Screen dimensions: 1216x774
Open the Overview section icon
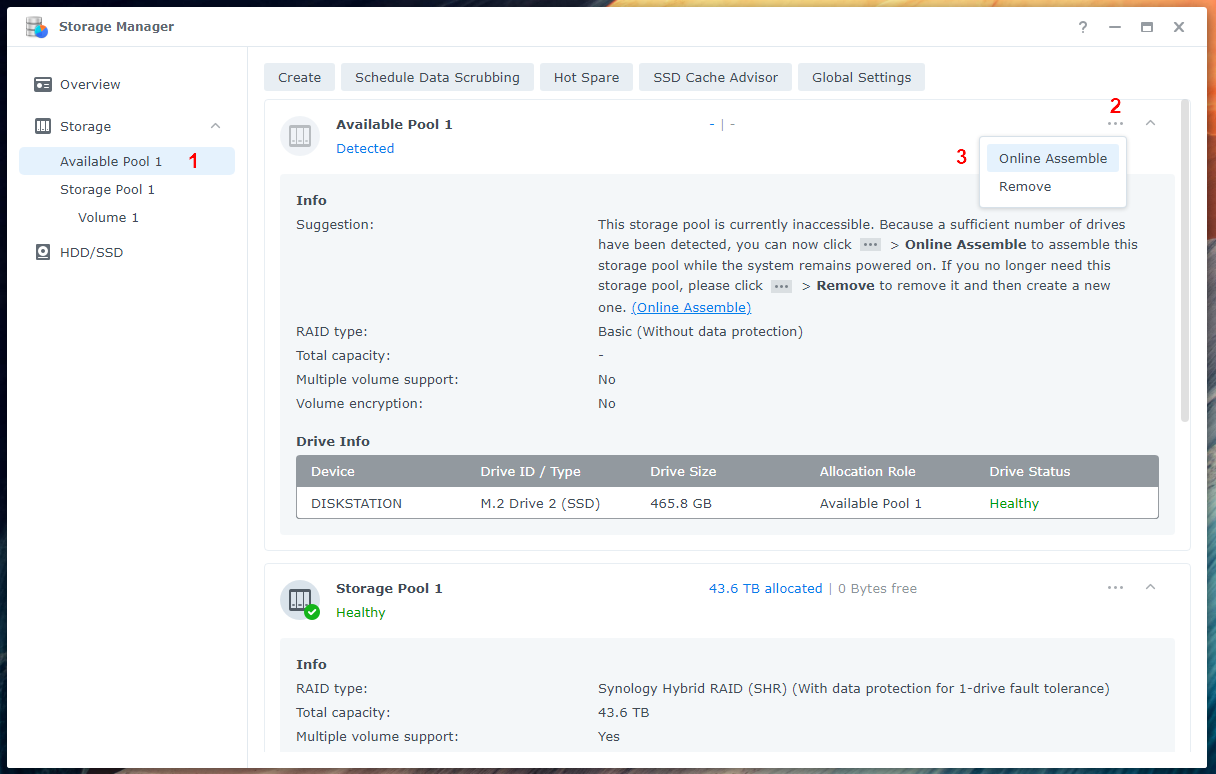(x=43, y=85)
